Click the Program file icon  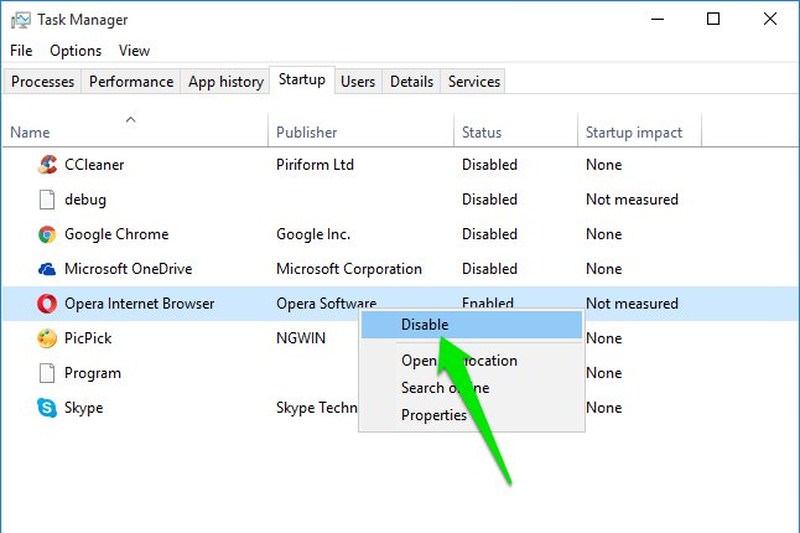point(47,373)
